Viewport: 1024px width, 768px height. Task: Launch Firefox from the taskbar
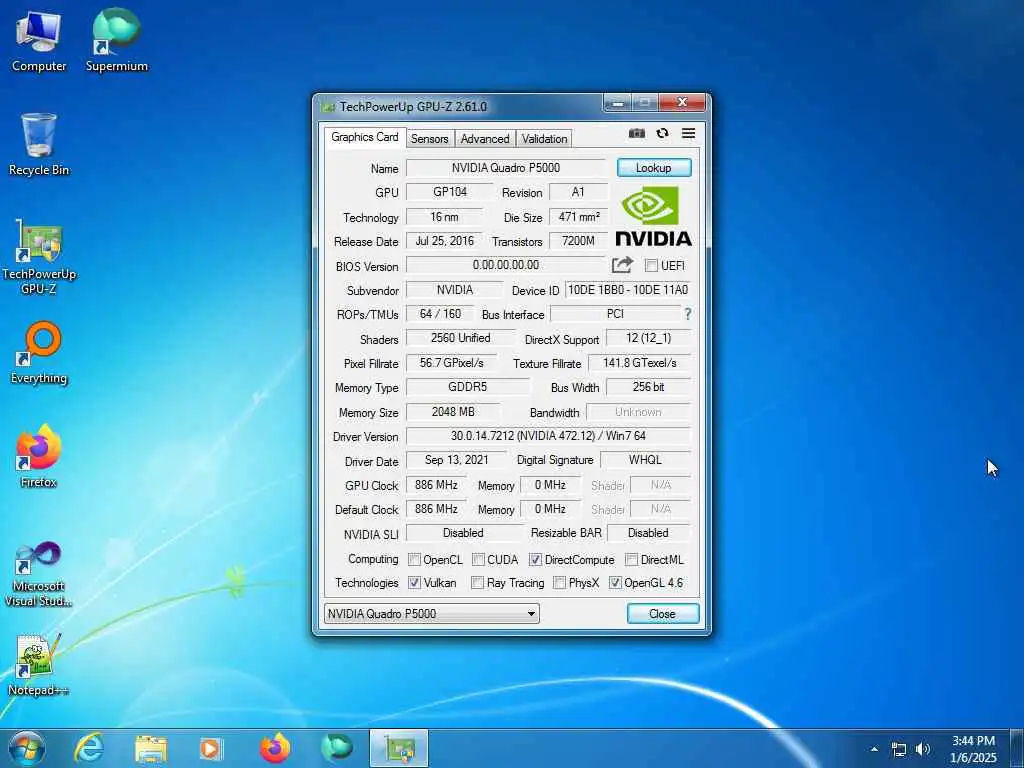(x=275, y=748)
